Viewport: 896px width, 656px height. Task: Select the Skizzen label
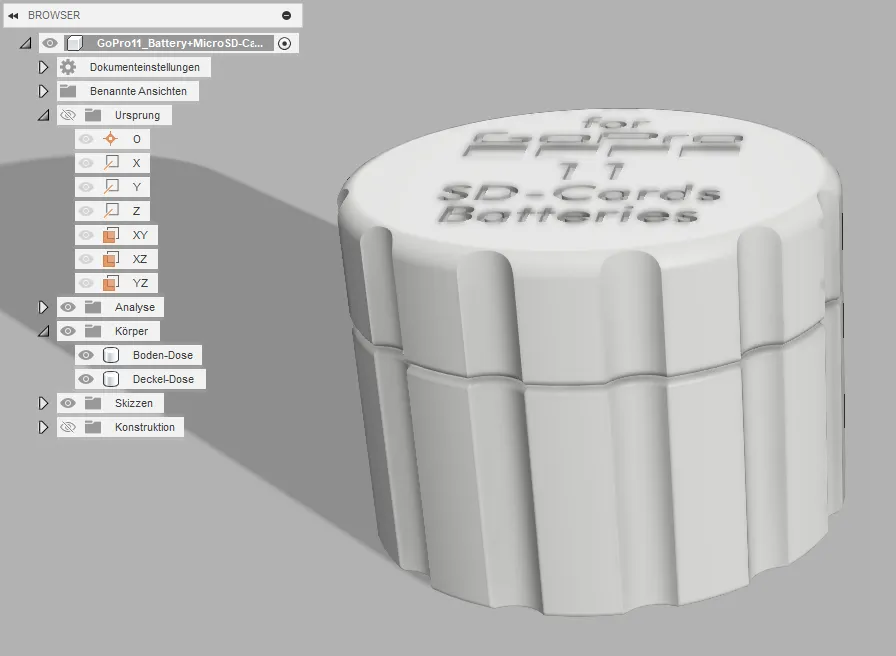coord(134,403)
